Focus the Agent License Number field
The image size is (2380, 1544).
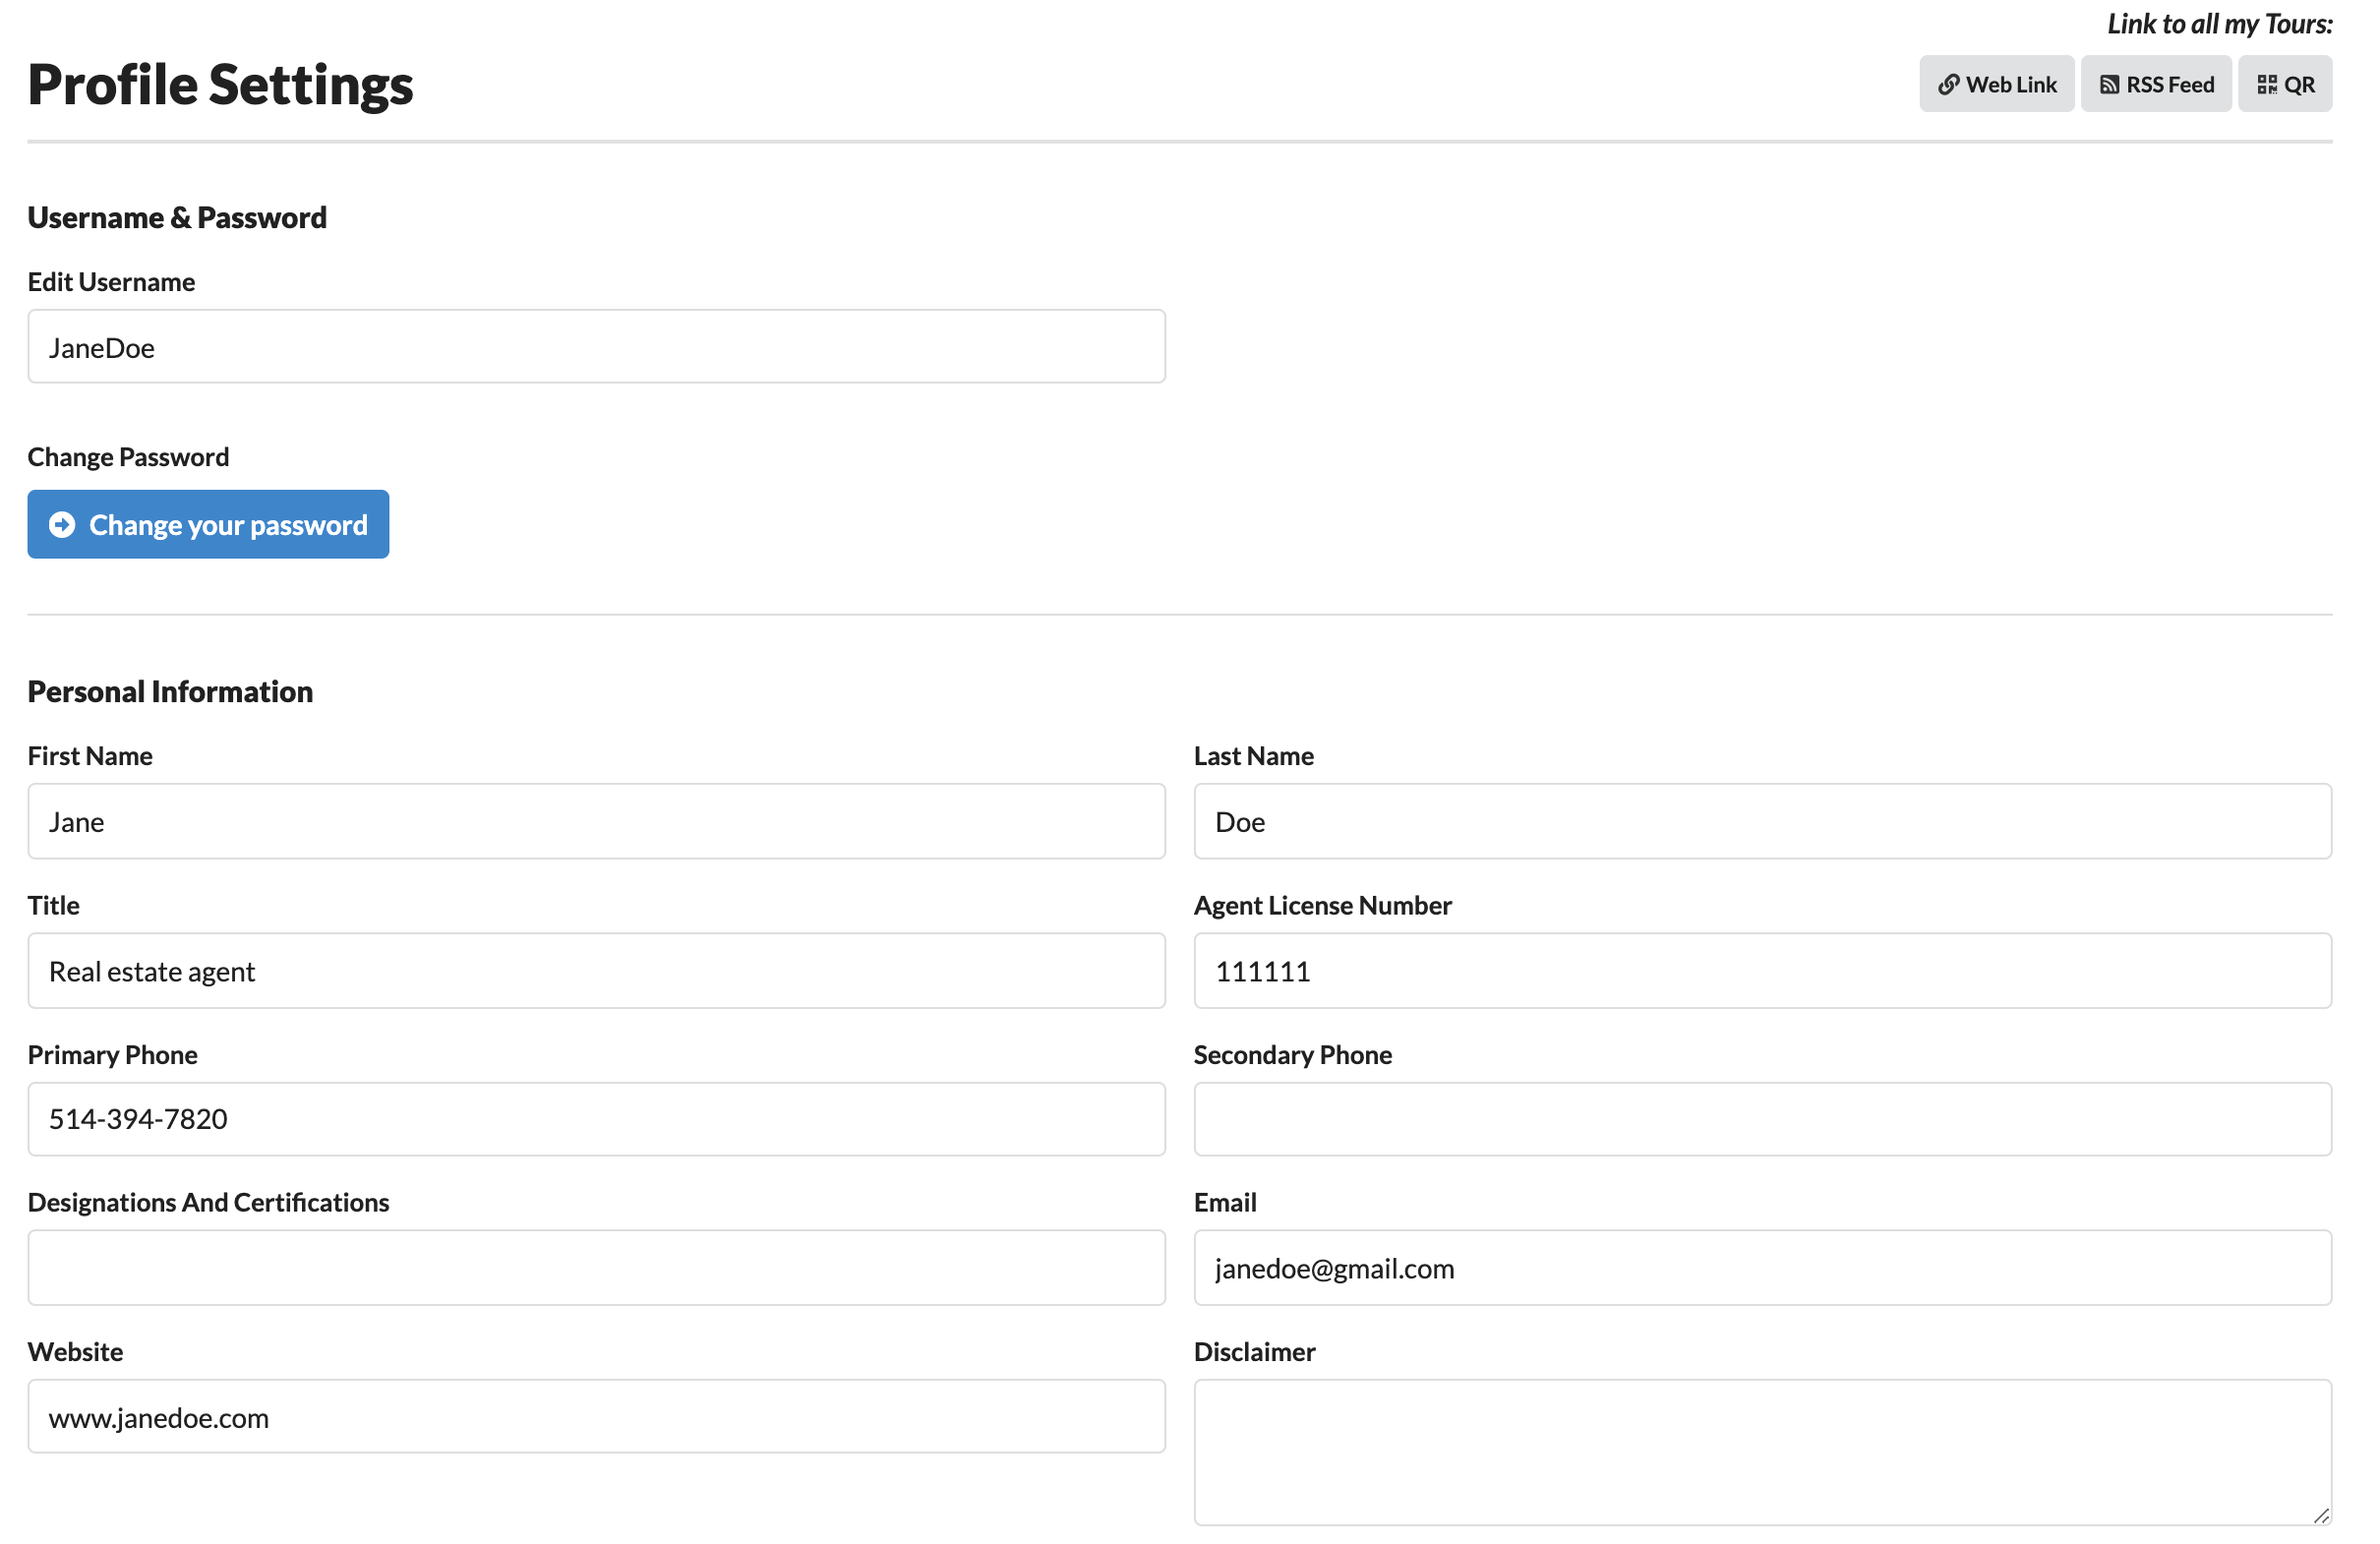[x=1762, y=971]
